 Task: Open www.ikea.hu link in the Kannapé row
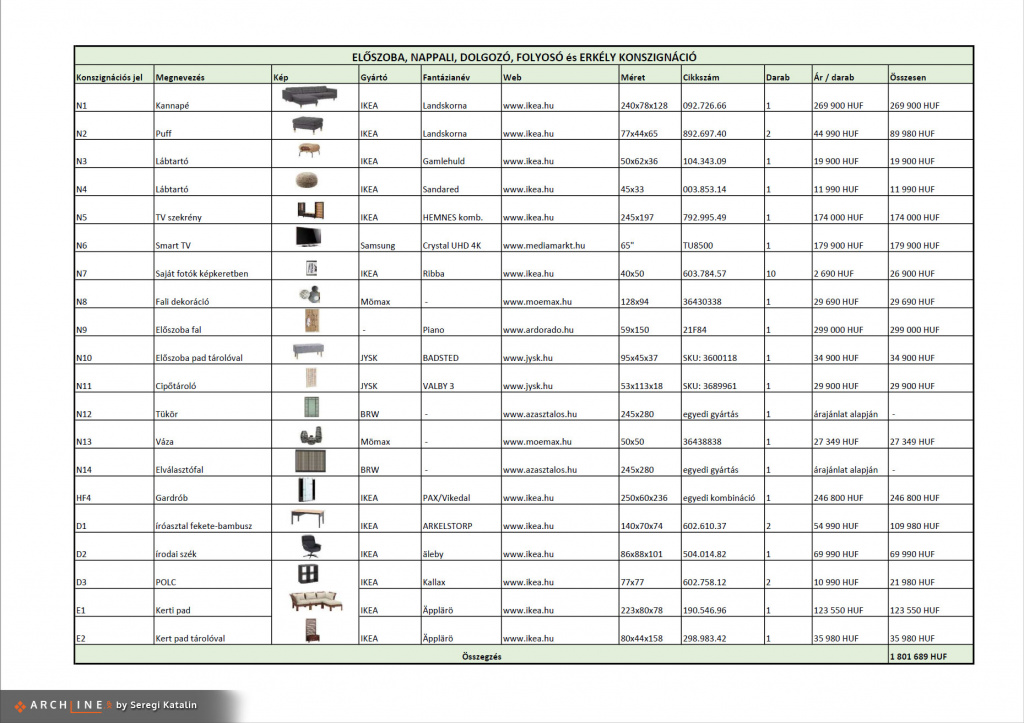point(528,105)
